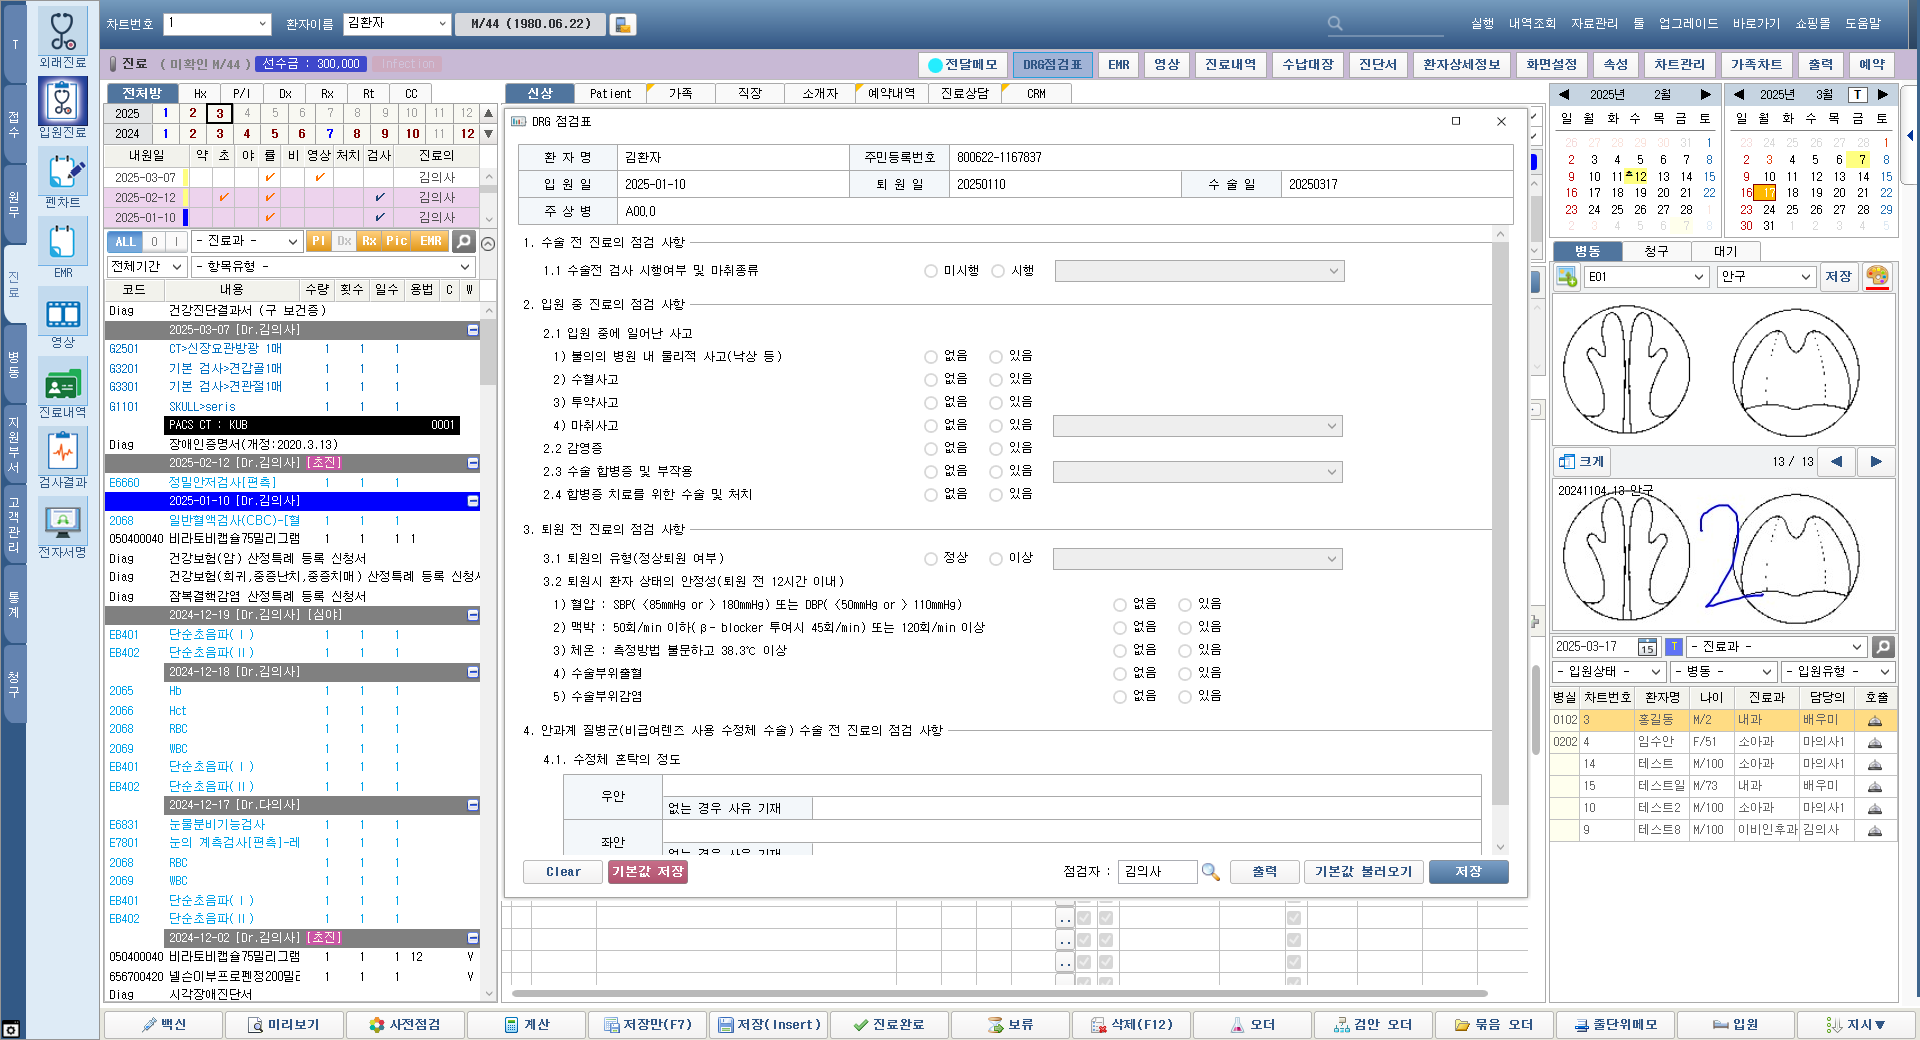Screen dimensions: 1920x1040
Task: Open the 외래진료 stethoscope icon
Action: [x=63, y=33]
